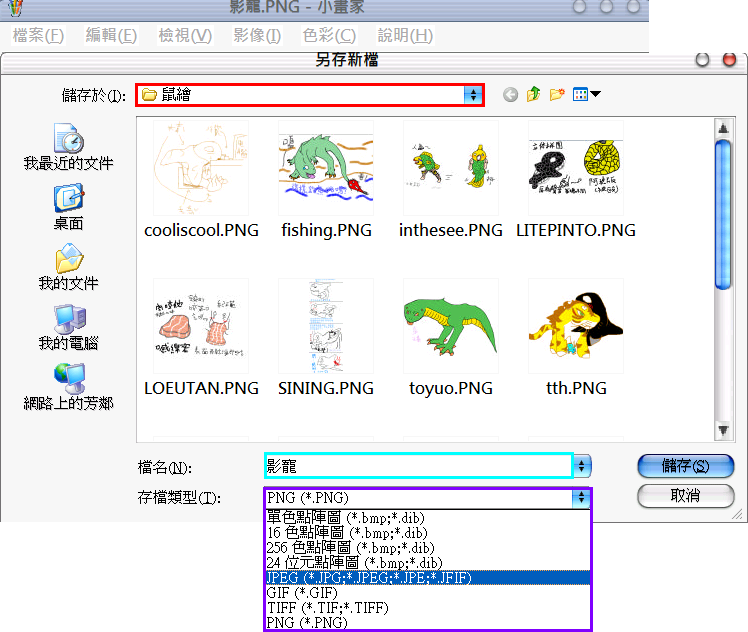Screen dimensions: 748x632
Task: Go up one folder level icon
Action: coord(533,94)
